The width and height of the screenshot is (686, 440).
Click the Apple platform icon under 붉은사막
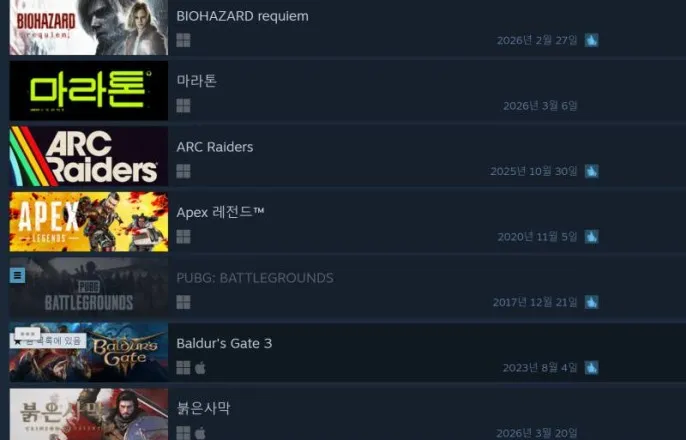(200, 433)
